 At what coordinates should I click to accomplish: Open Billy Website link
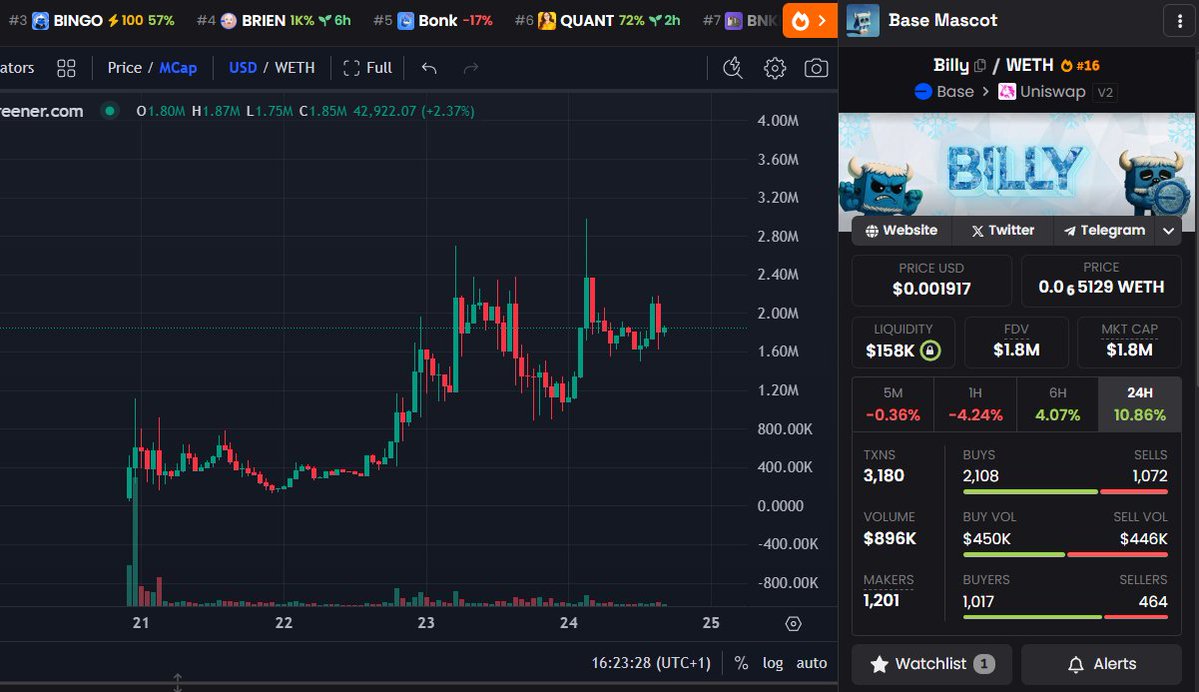click(x=901, y=230)
